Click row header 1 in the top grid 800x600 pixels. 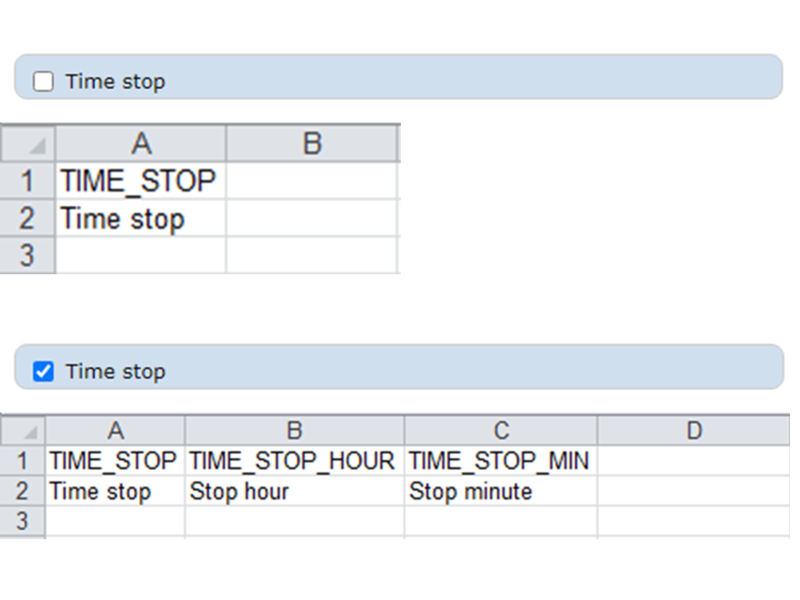[x=27, y=181]
